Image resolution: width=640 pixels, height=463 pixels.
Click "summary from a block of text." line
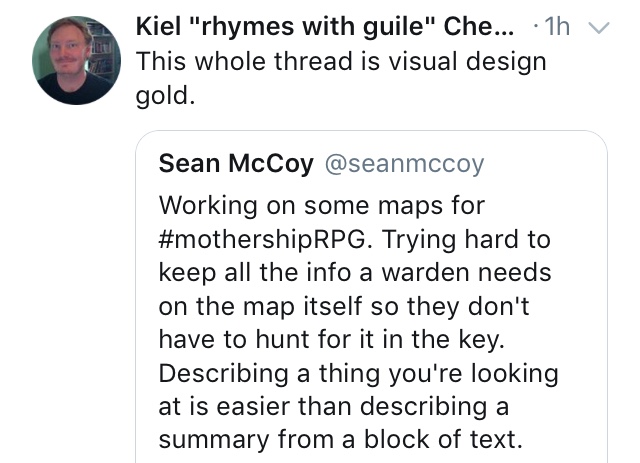pyautogui.click(x=340, y=440)
